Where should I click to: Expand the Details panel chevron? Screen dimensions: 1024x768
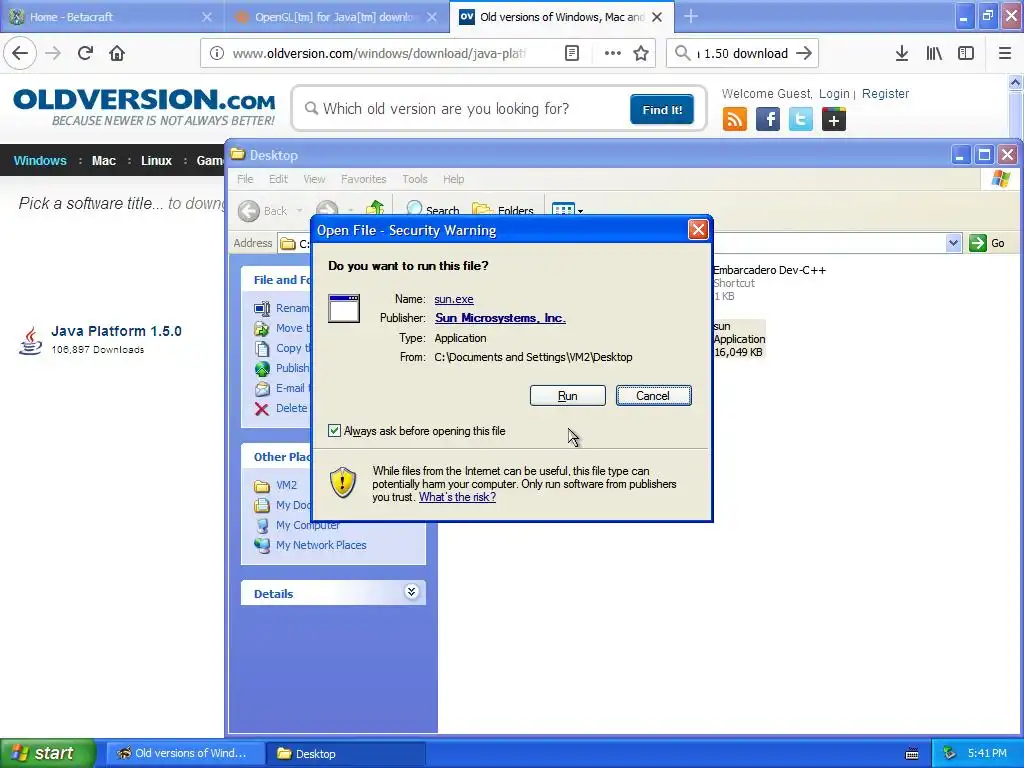coord(411,592)
